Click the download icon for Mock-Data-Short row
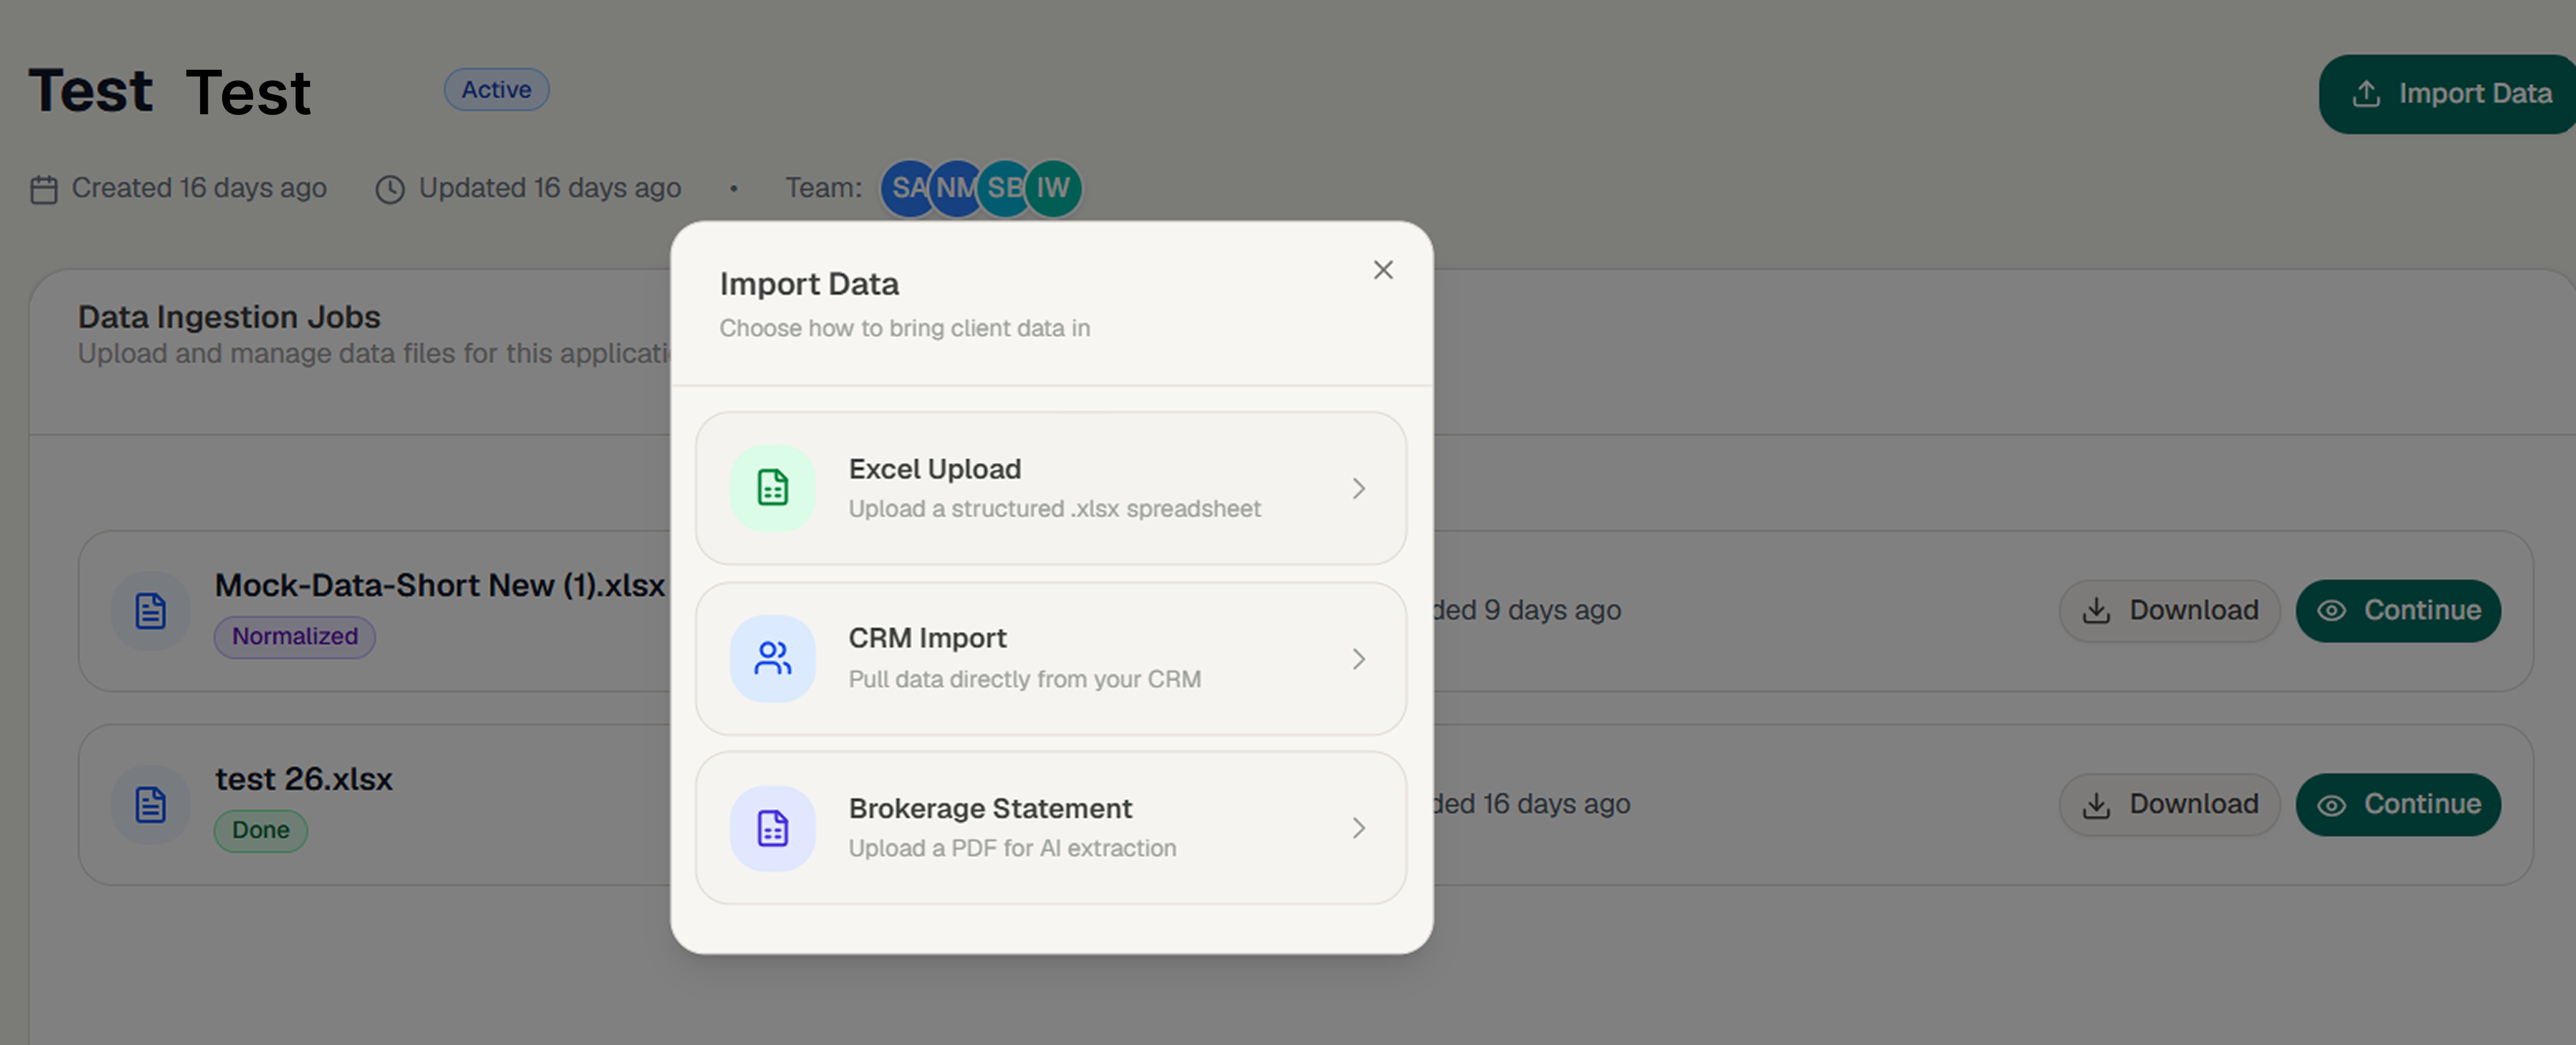 (x=2097, y=611)
